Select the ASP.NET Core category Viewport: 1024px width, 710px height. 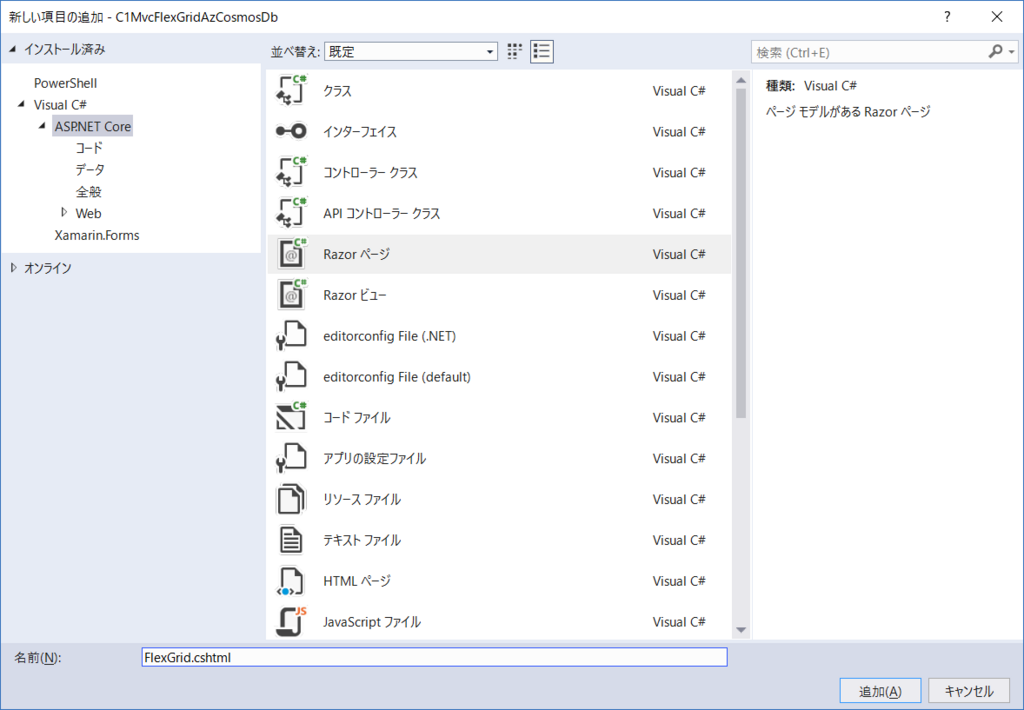click(x=93, y=126)
